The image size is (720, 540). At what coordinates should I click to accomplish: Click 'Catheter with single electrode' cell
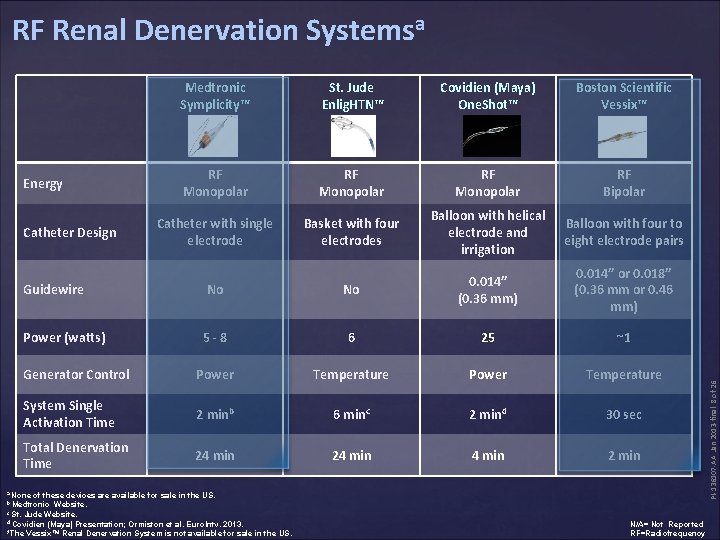[215, 232]
